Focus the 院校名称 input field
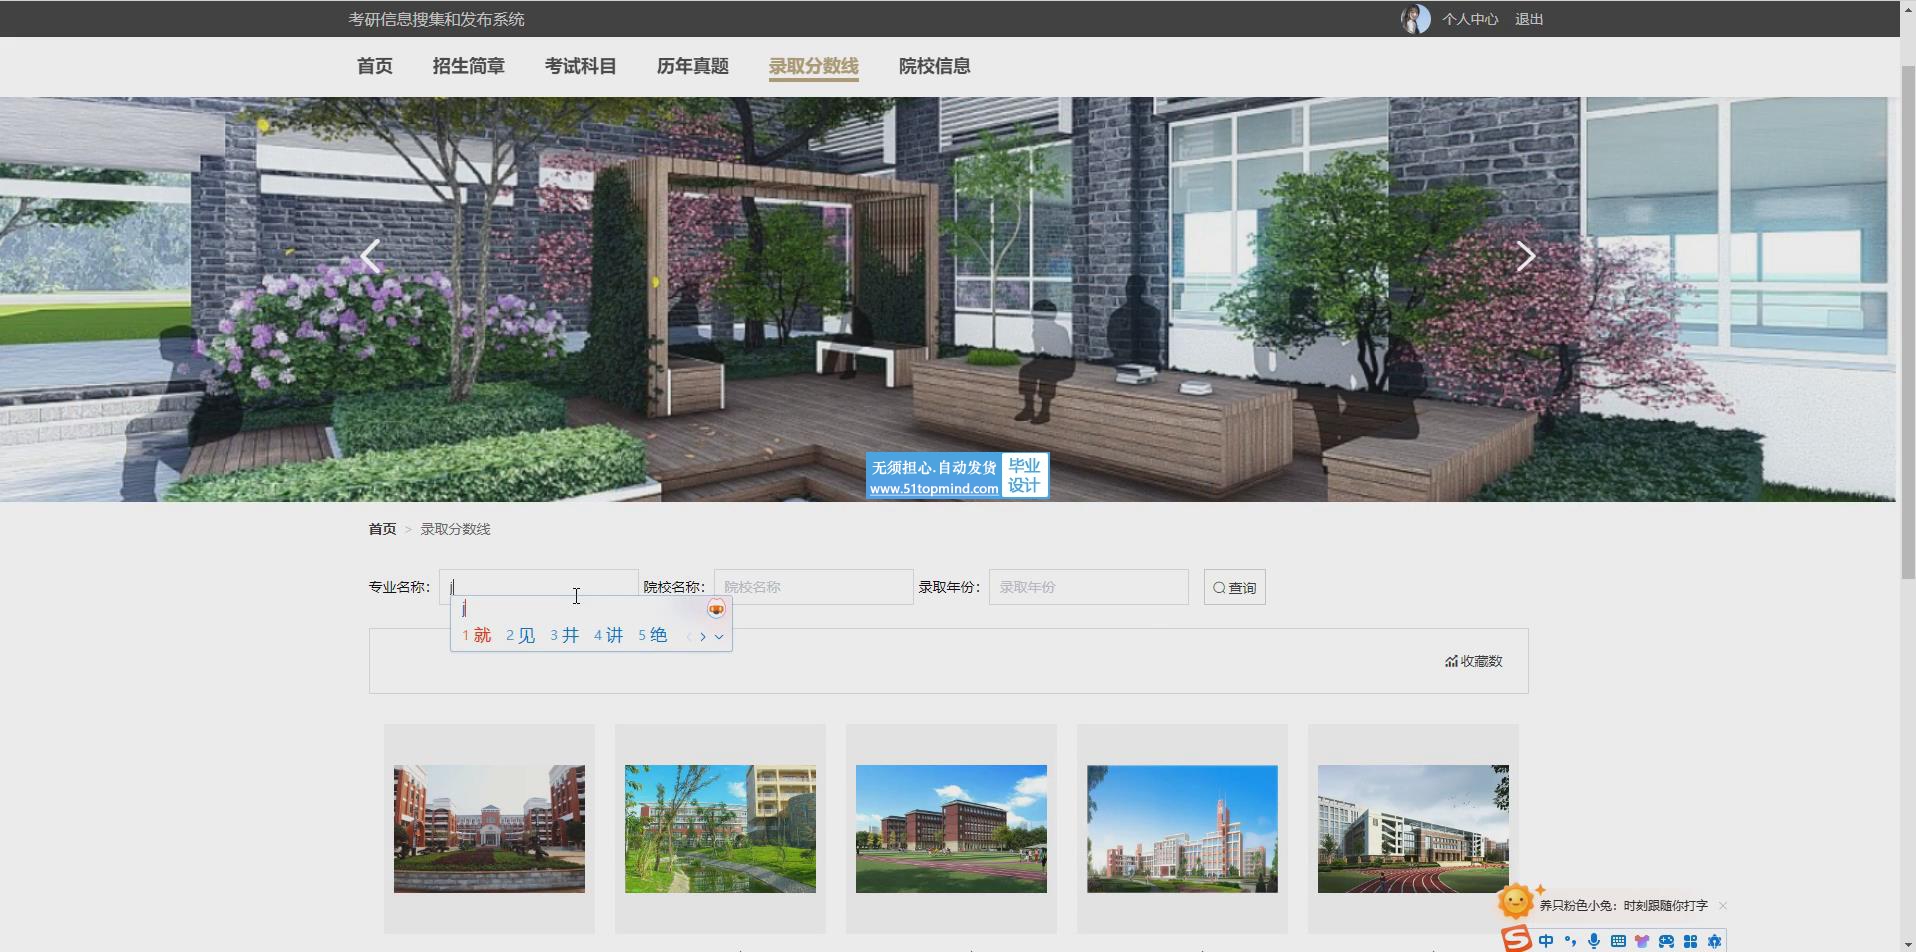This screenshot has height=952, width=1916. pyautogui.click(x=812, y=587)
